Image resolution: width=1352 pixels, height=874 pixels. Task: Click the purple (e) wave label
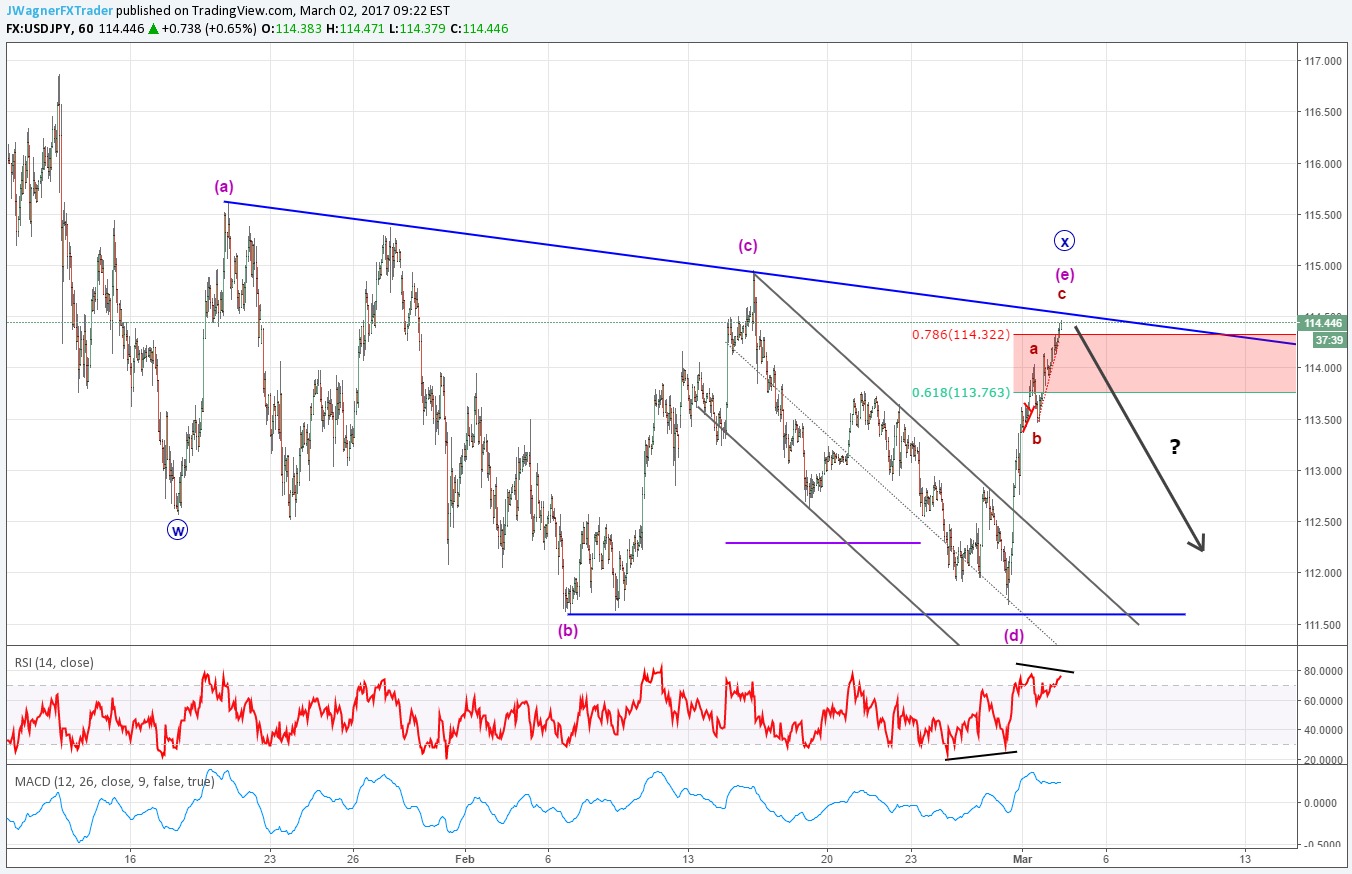(x=1065, y=274)
